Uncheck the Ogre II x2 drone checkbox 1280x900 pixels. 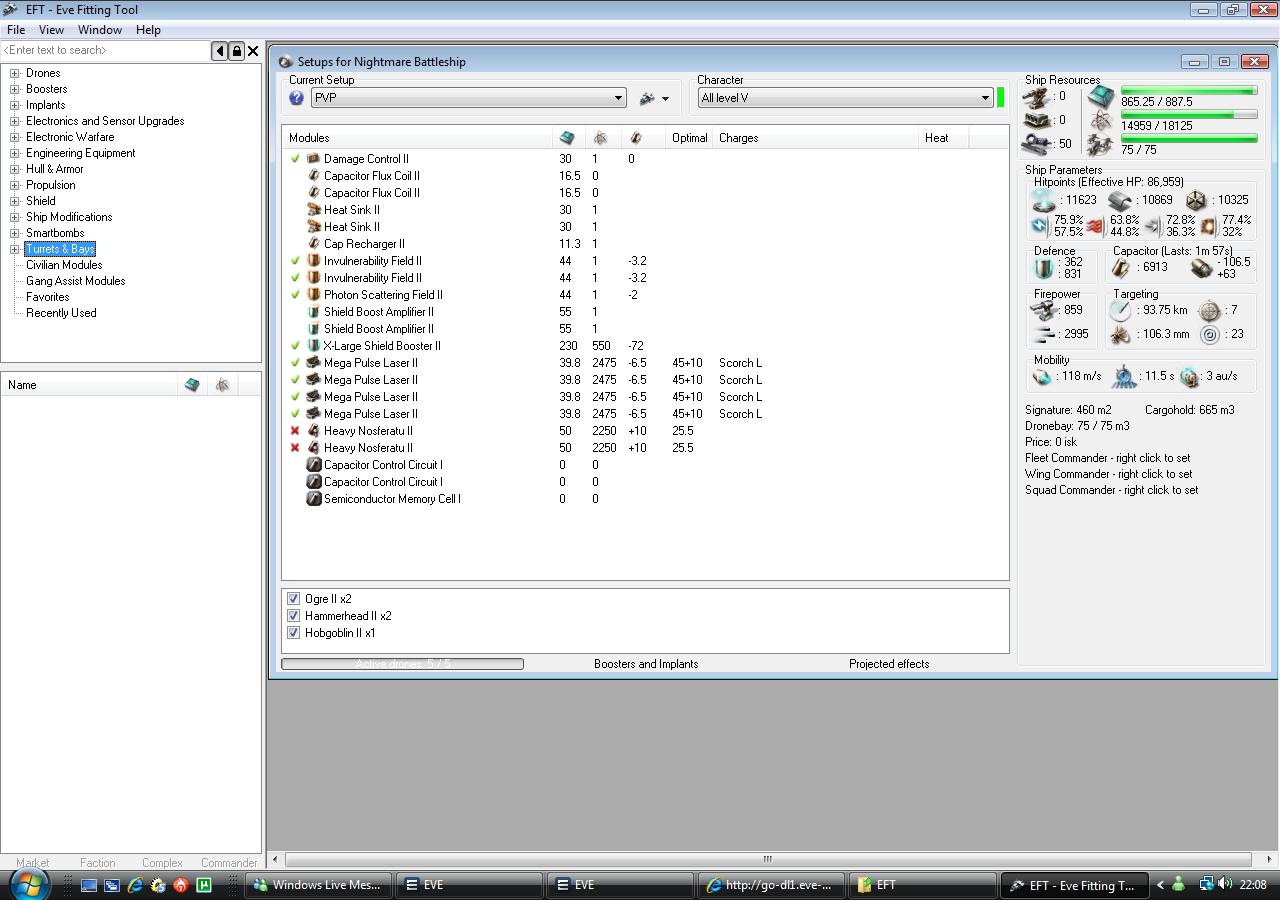pos(294,599)
